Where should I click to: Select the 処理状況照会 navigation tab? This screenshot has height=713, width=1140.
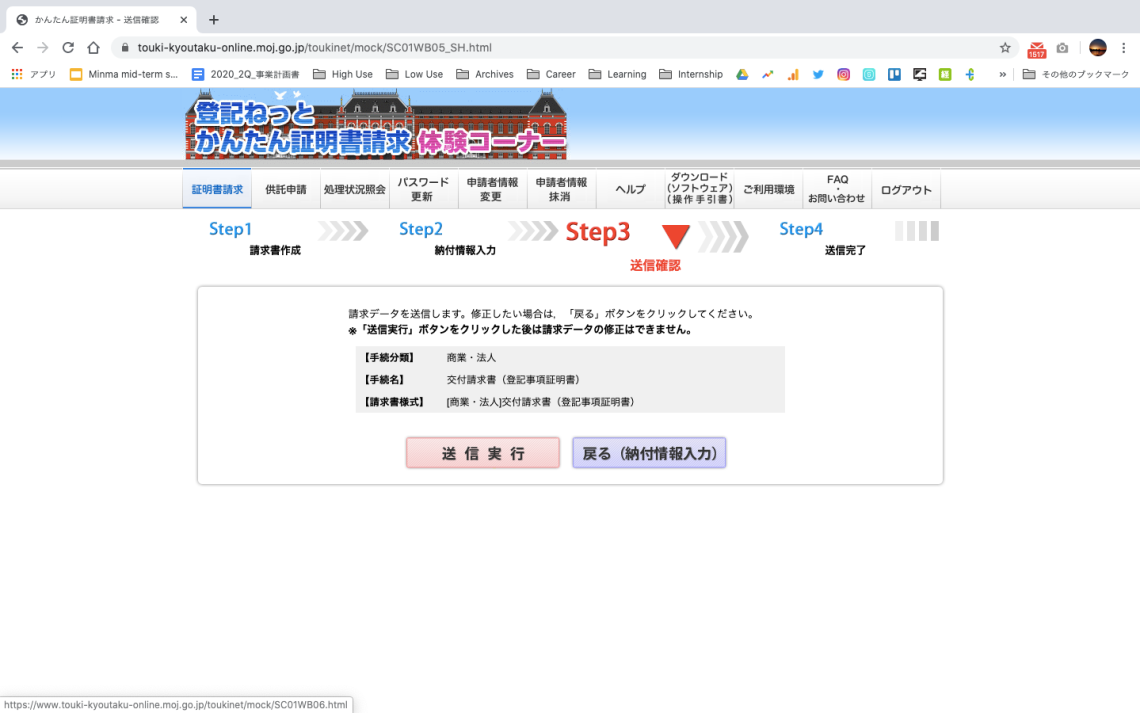click(x=355, y=189)
